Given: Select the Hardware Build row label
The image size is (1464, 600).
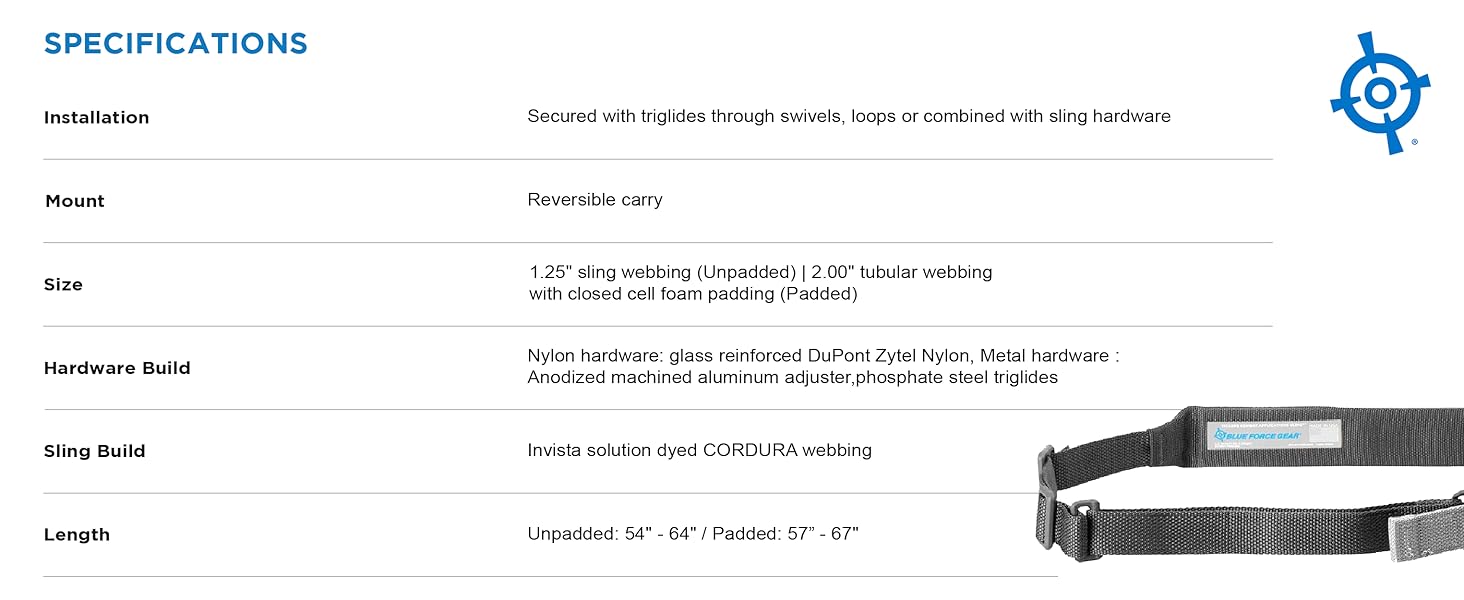Looking at the screenshot, I should click(x=117, y=368).
